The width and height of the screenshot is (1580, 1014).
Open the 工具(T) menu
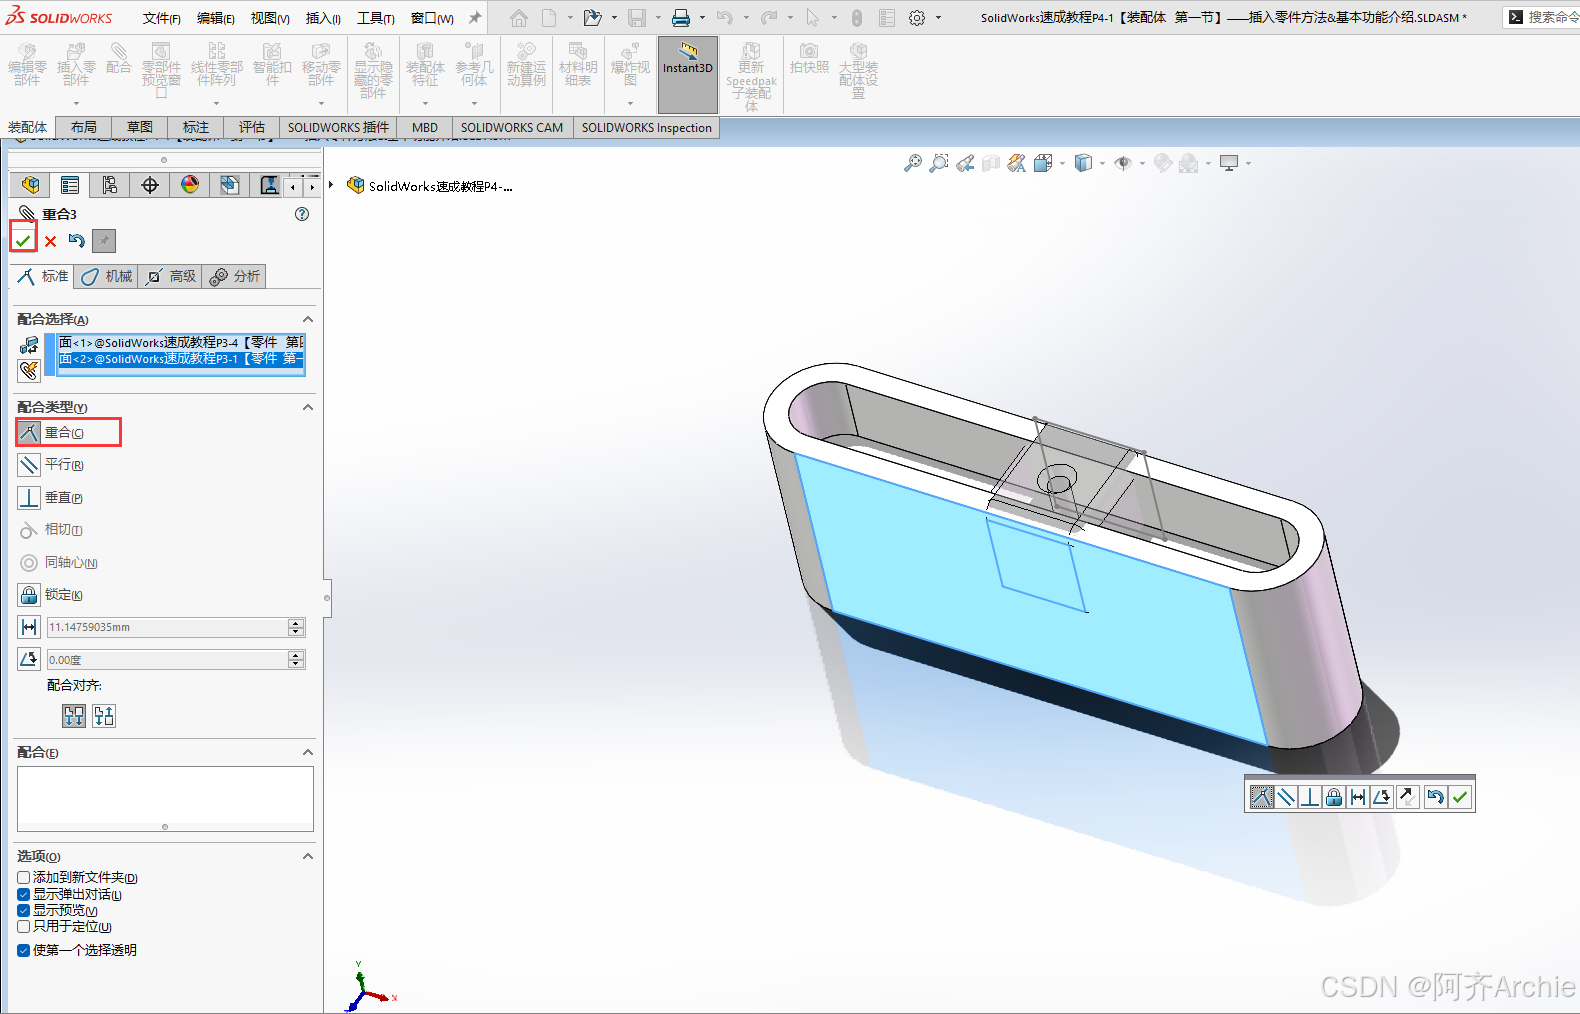(x=376, y=18)
